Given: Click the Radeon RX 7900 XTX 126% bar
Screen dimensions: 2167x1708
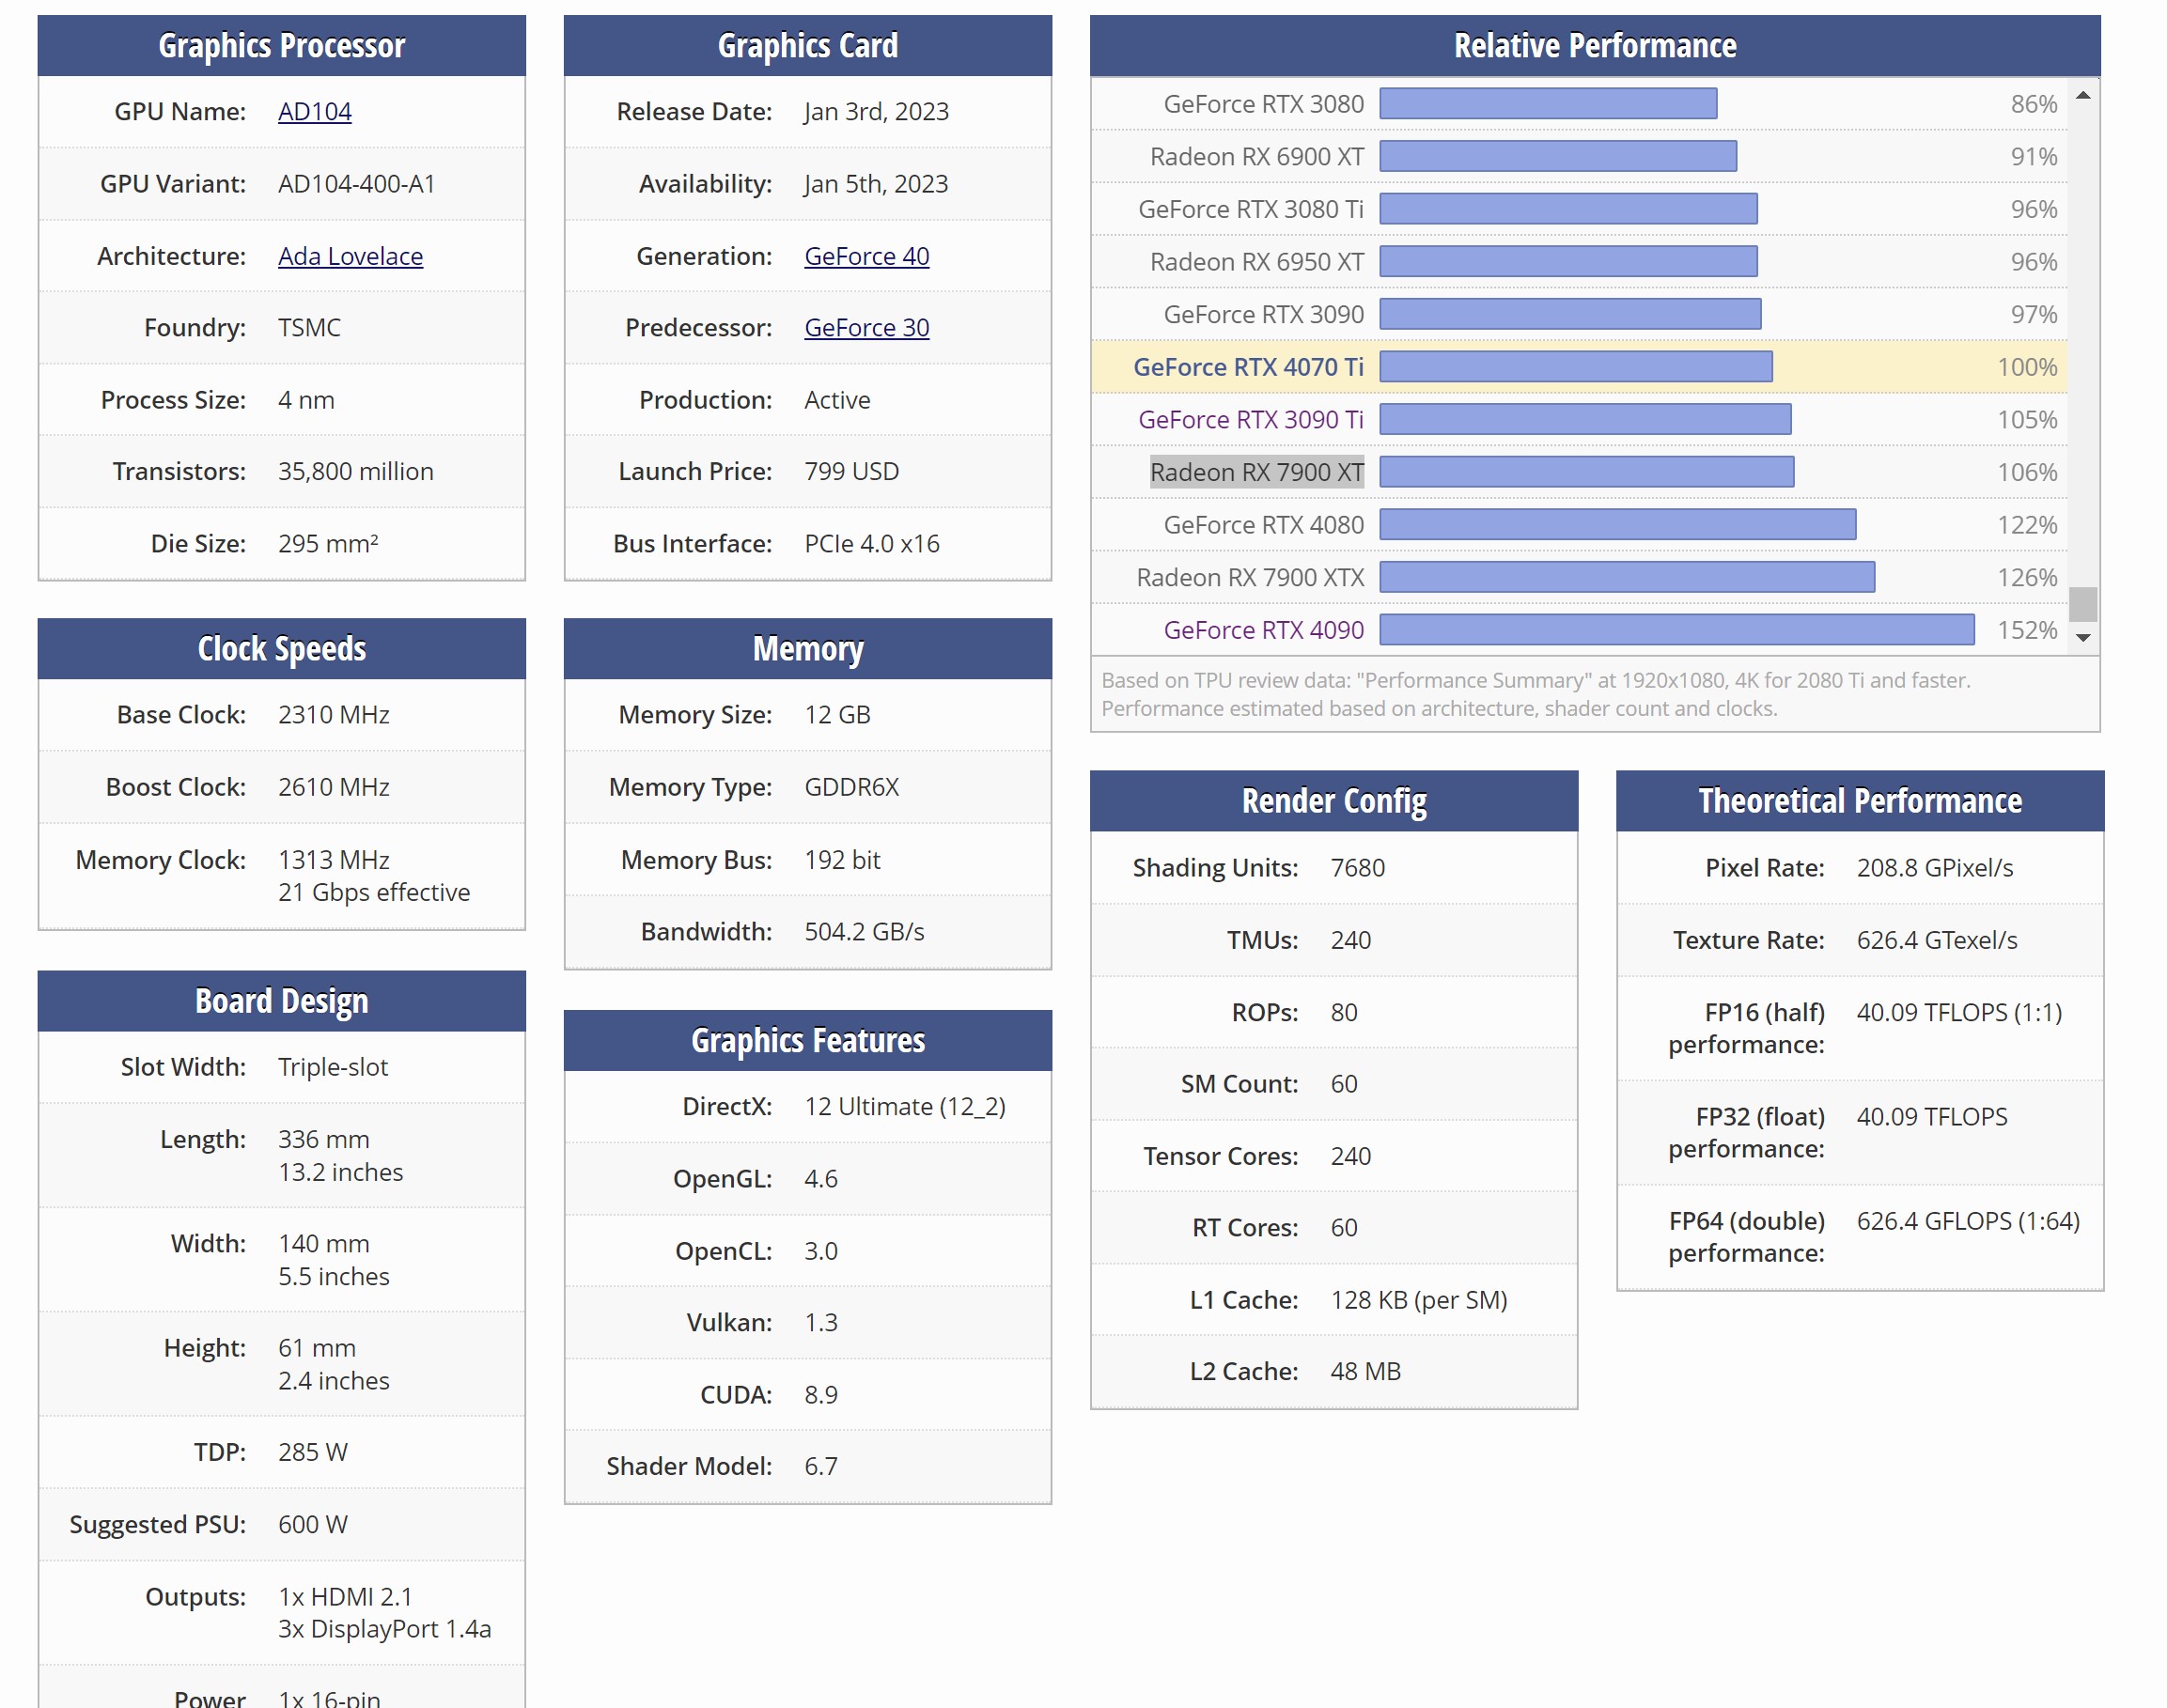Looking at the screenshot, I should coord(1627,578).
